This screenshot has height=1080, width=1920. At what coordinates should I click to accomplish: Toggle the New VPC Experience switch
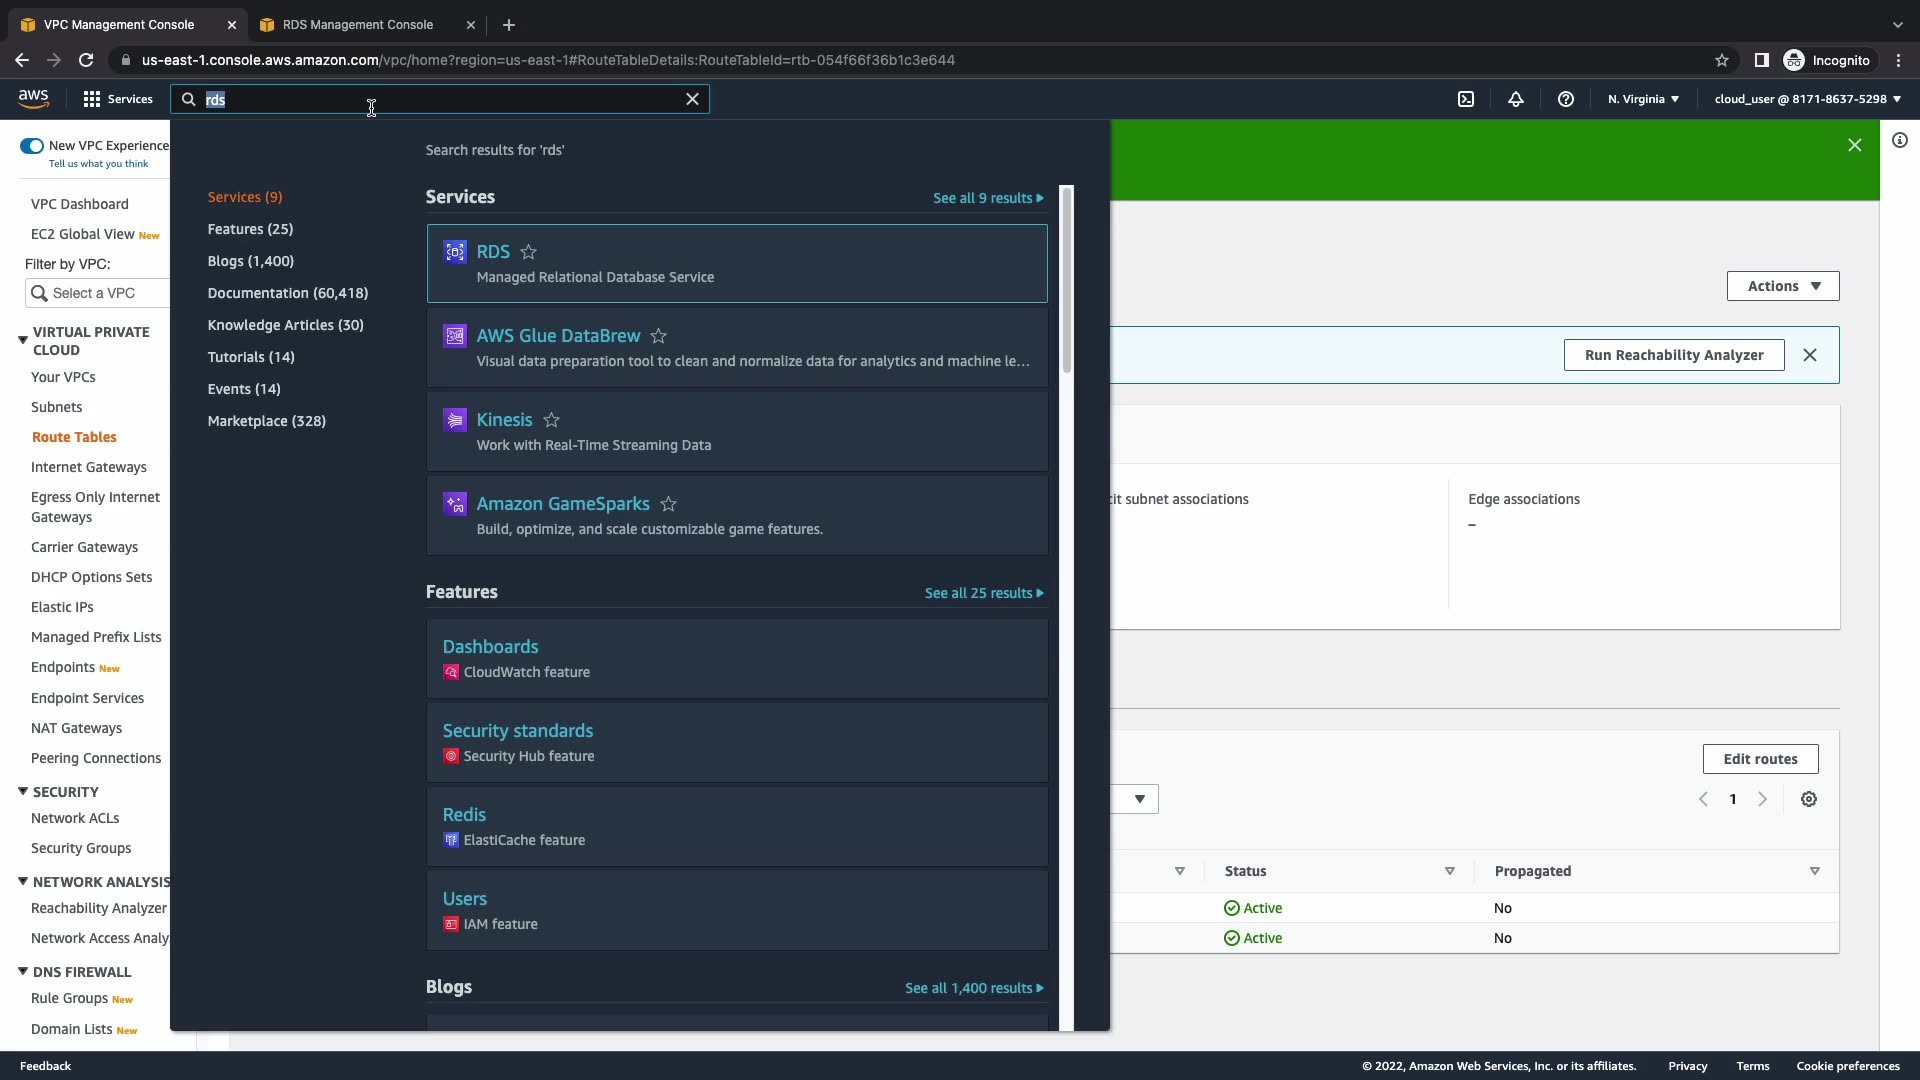pyautogui.click(x=32, y=146)
